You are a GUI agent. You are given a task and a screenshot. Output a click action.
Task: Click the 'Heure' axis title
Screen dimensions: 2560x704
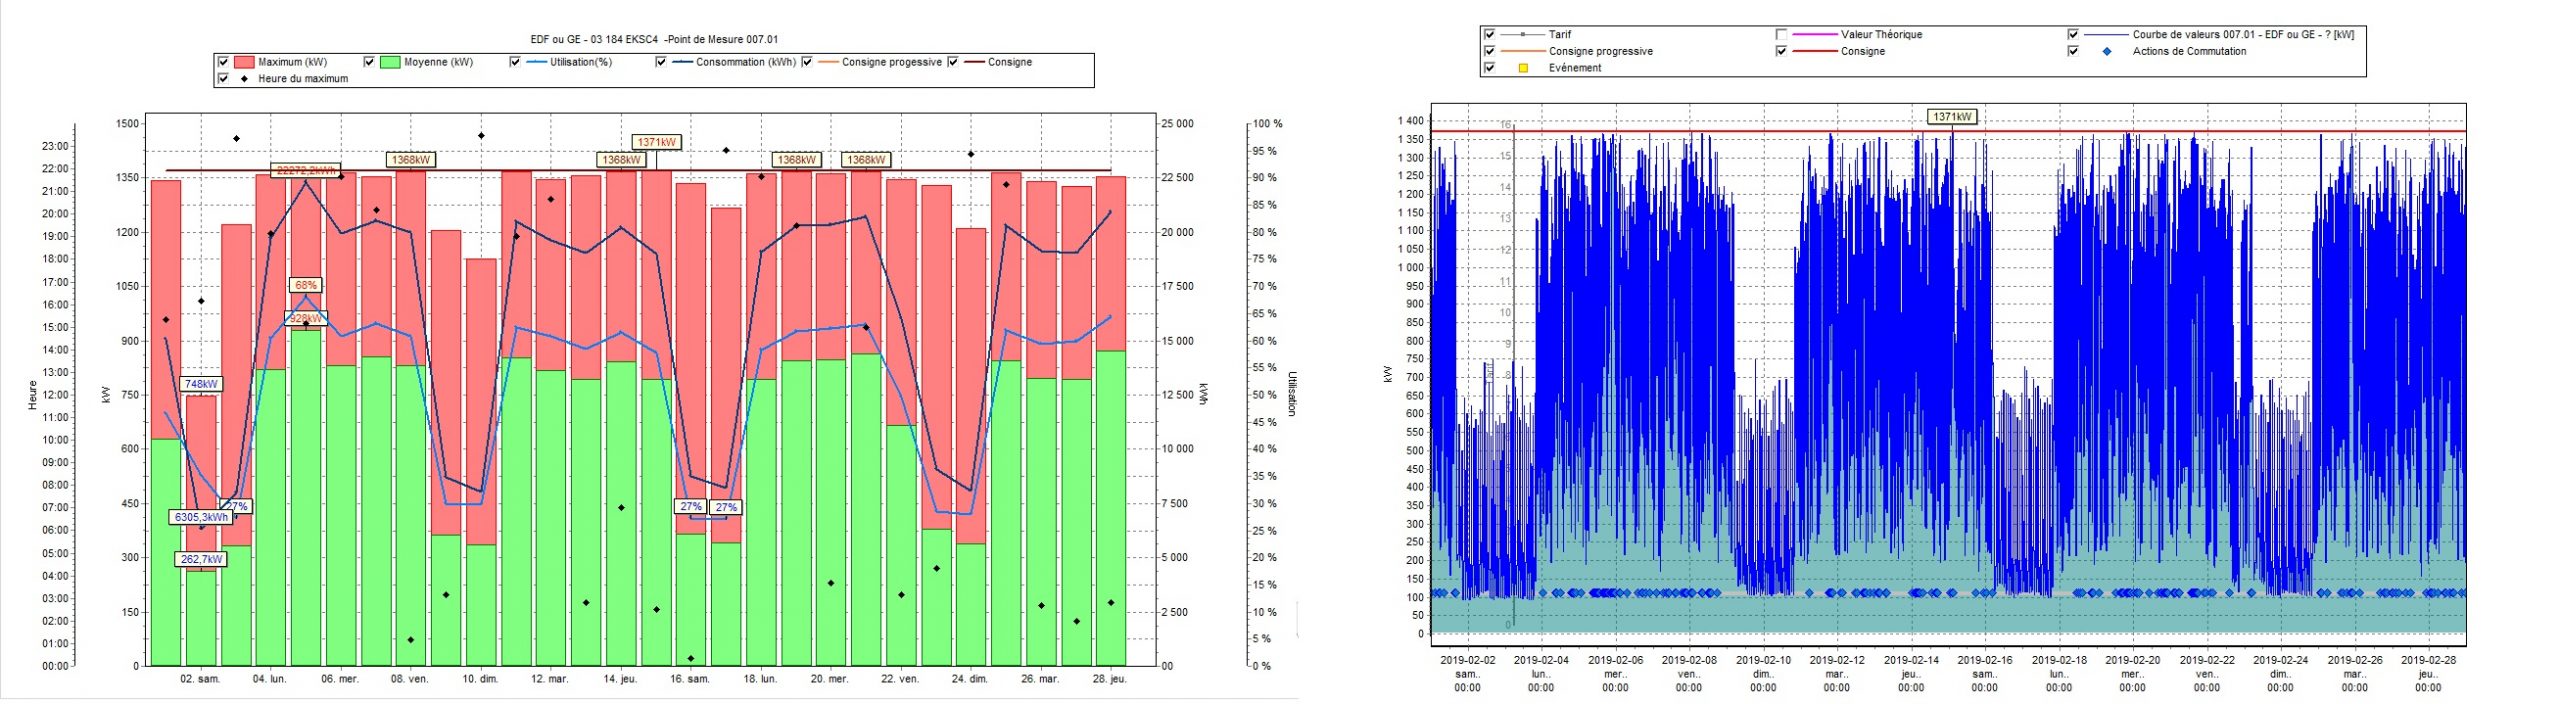point(33,395)
